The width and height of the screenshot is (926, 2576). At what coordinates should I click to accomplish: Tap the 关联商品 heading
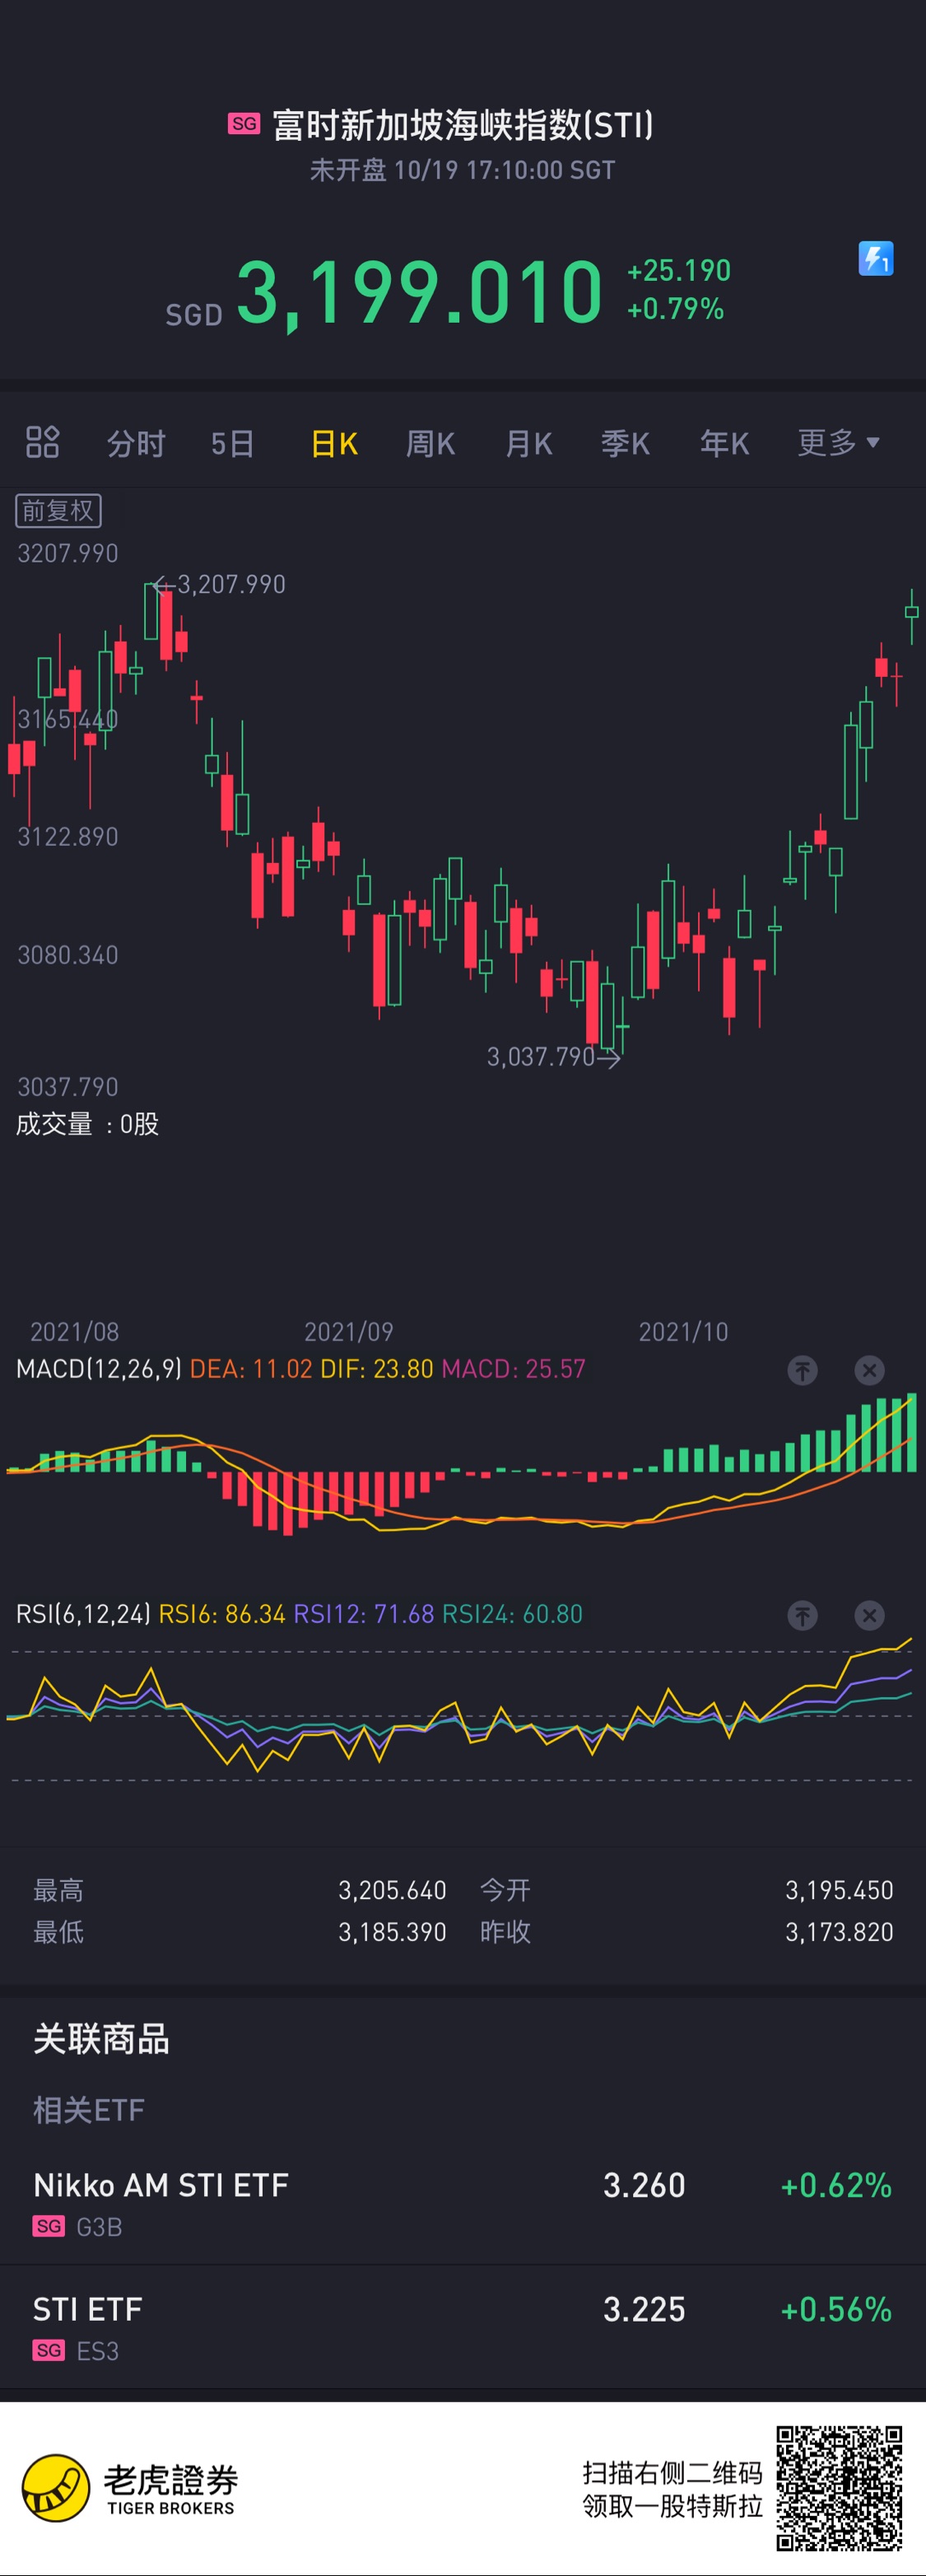(101, 2039)
